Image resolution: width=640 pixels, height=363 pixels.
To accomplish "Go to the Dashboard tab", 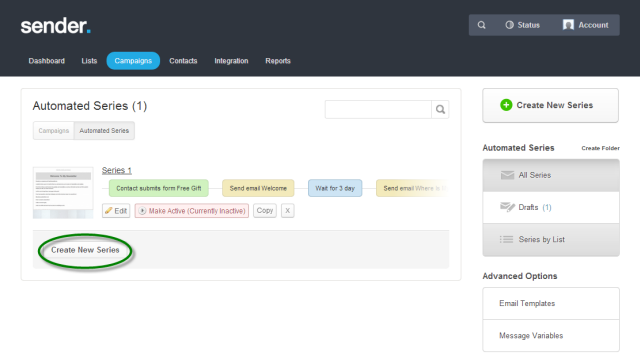I will point(47,61).
